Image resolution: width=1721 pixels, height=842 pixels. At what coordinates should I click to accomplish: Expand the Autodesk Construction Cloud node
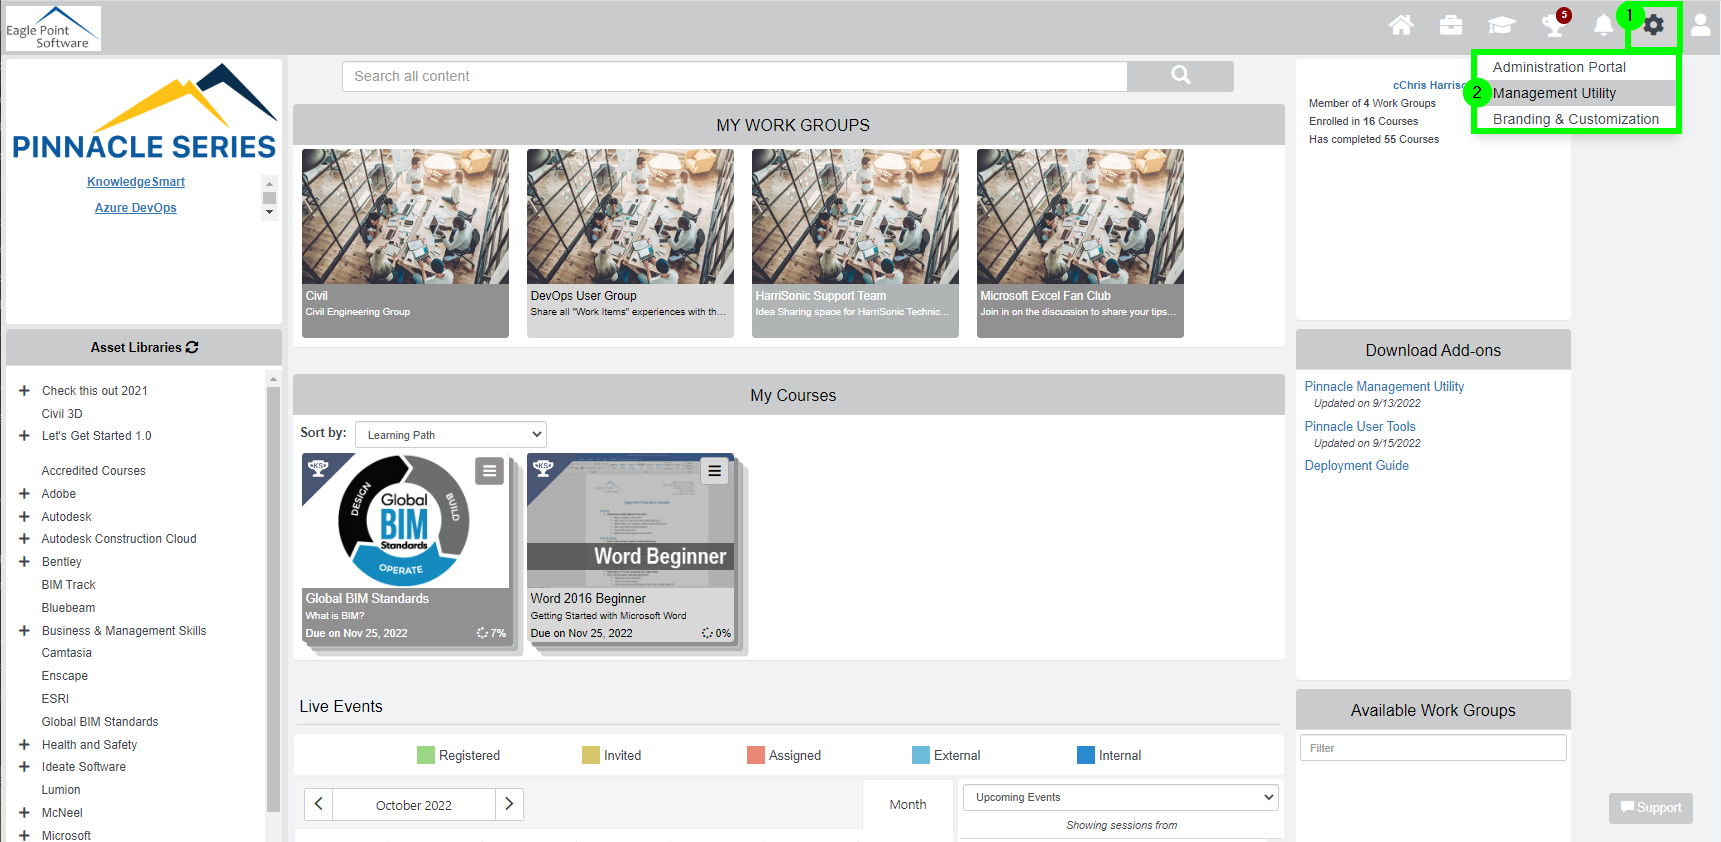click(x=24, y=539)
